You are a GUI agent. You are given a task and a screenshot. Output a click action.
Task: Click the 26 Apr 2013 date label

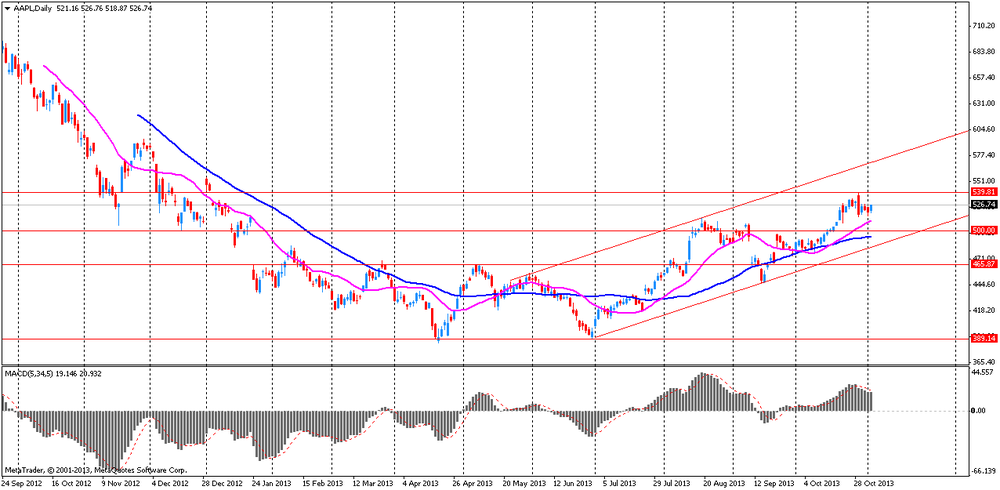[x=475, y=484]
